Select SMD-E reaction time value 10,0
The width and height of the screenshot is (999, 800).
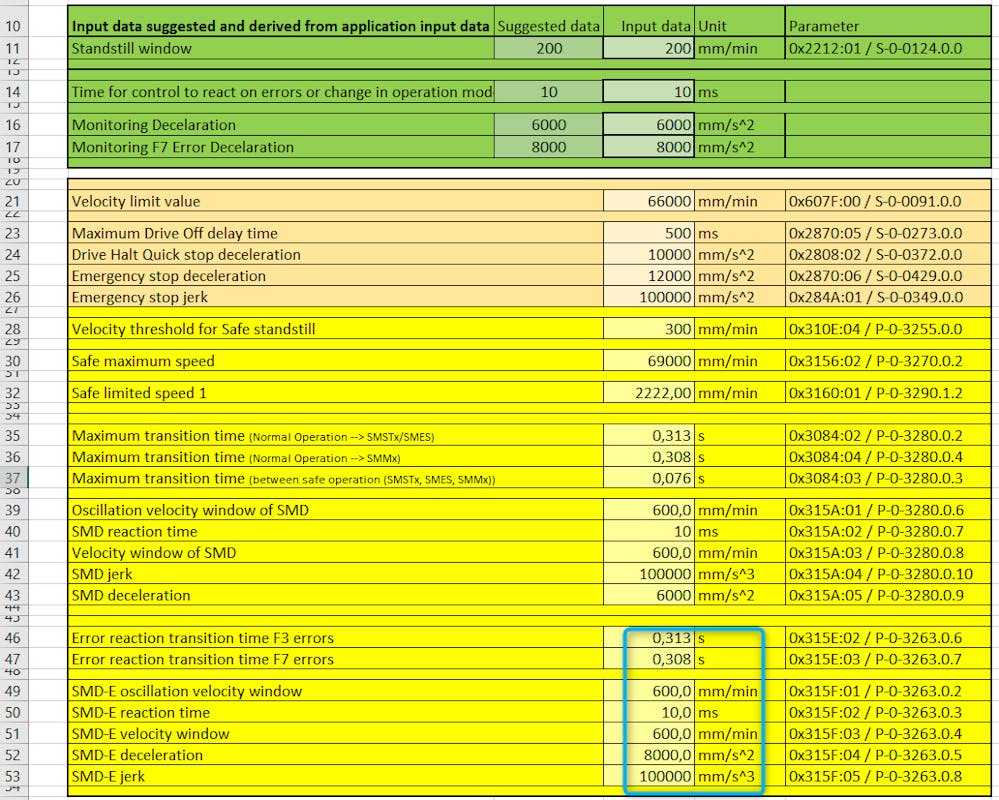[x=649, y=713]
